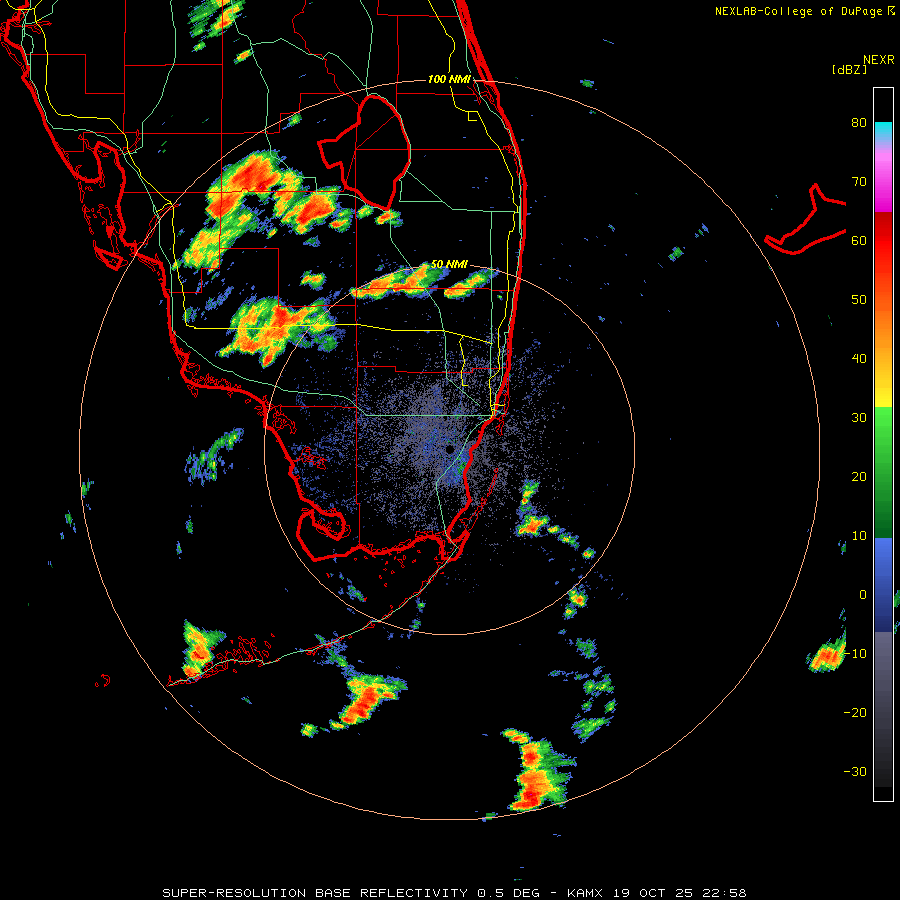
Task: Click the cyan top segment of the color bar
Action: tap(883, 130)
